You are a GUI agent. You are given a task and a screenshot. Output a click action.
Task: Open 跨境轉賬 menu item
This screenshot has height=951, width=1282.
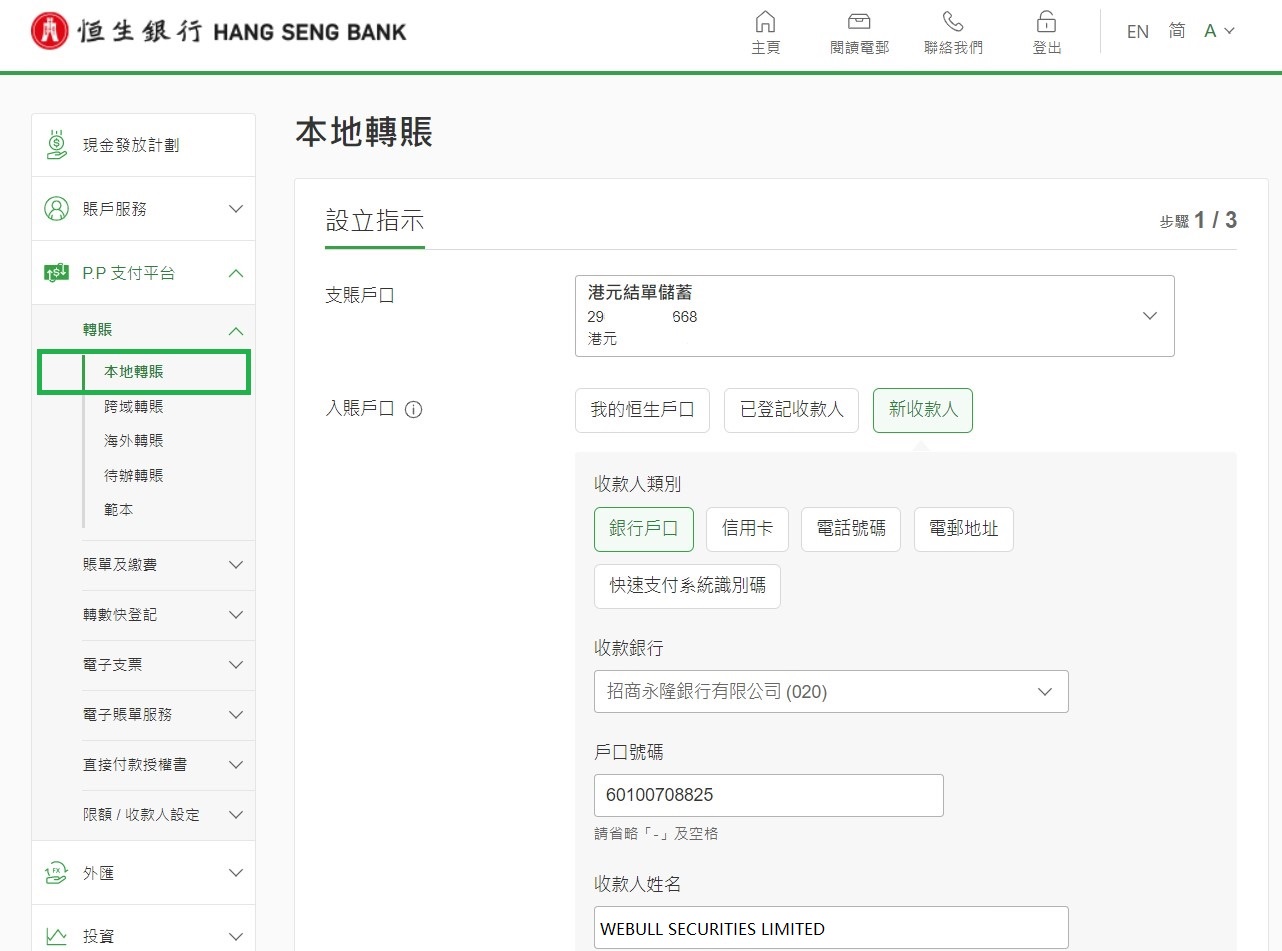[x=134, y=406]
